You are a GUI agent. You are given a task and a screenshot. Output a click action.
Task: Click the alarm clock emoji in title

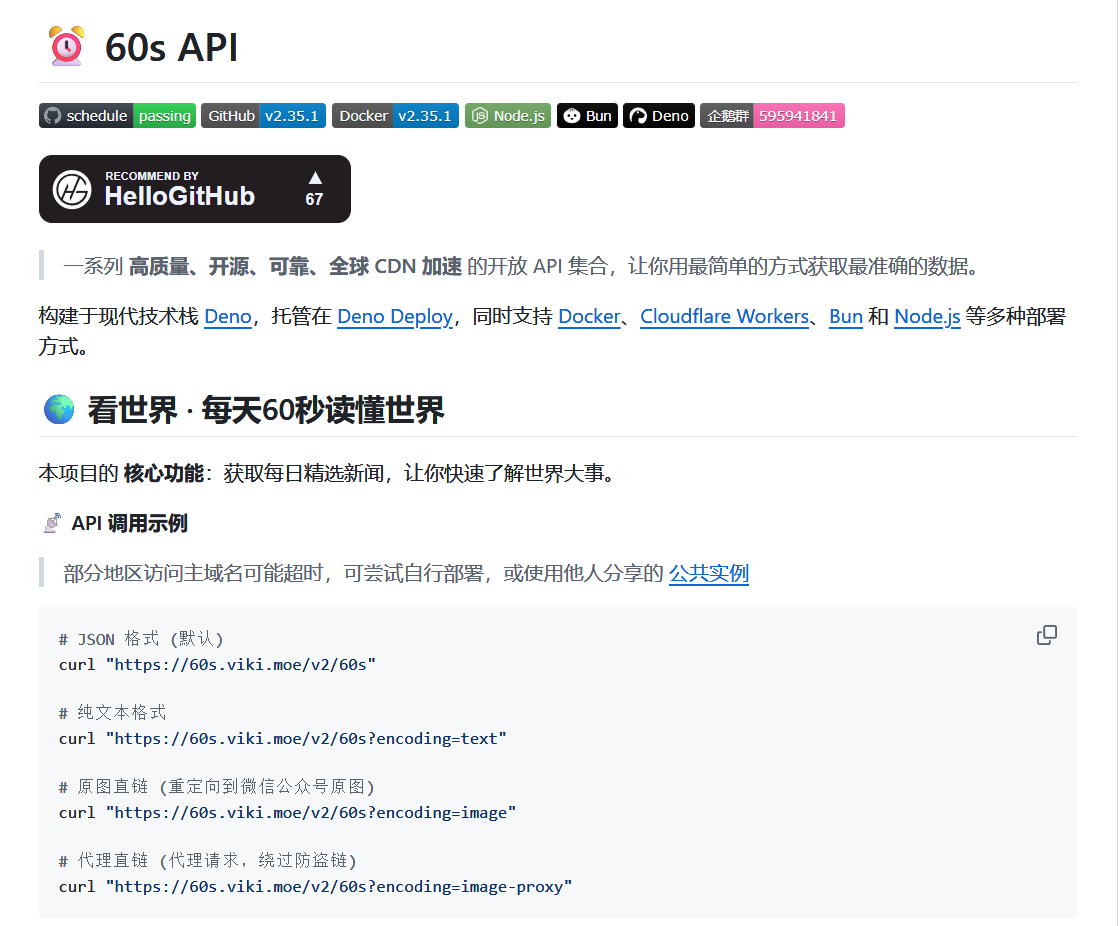pos(67,47)
